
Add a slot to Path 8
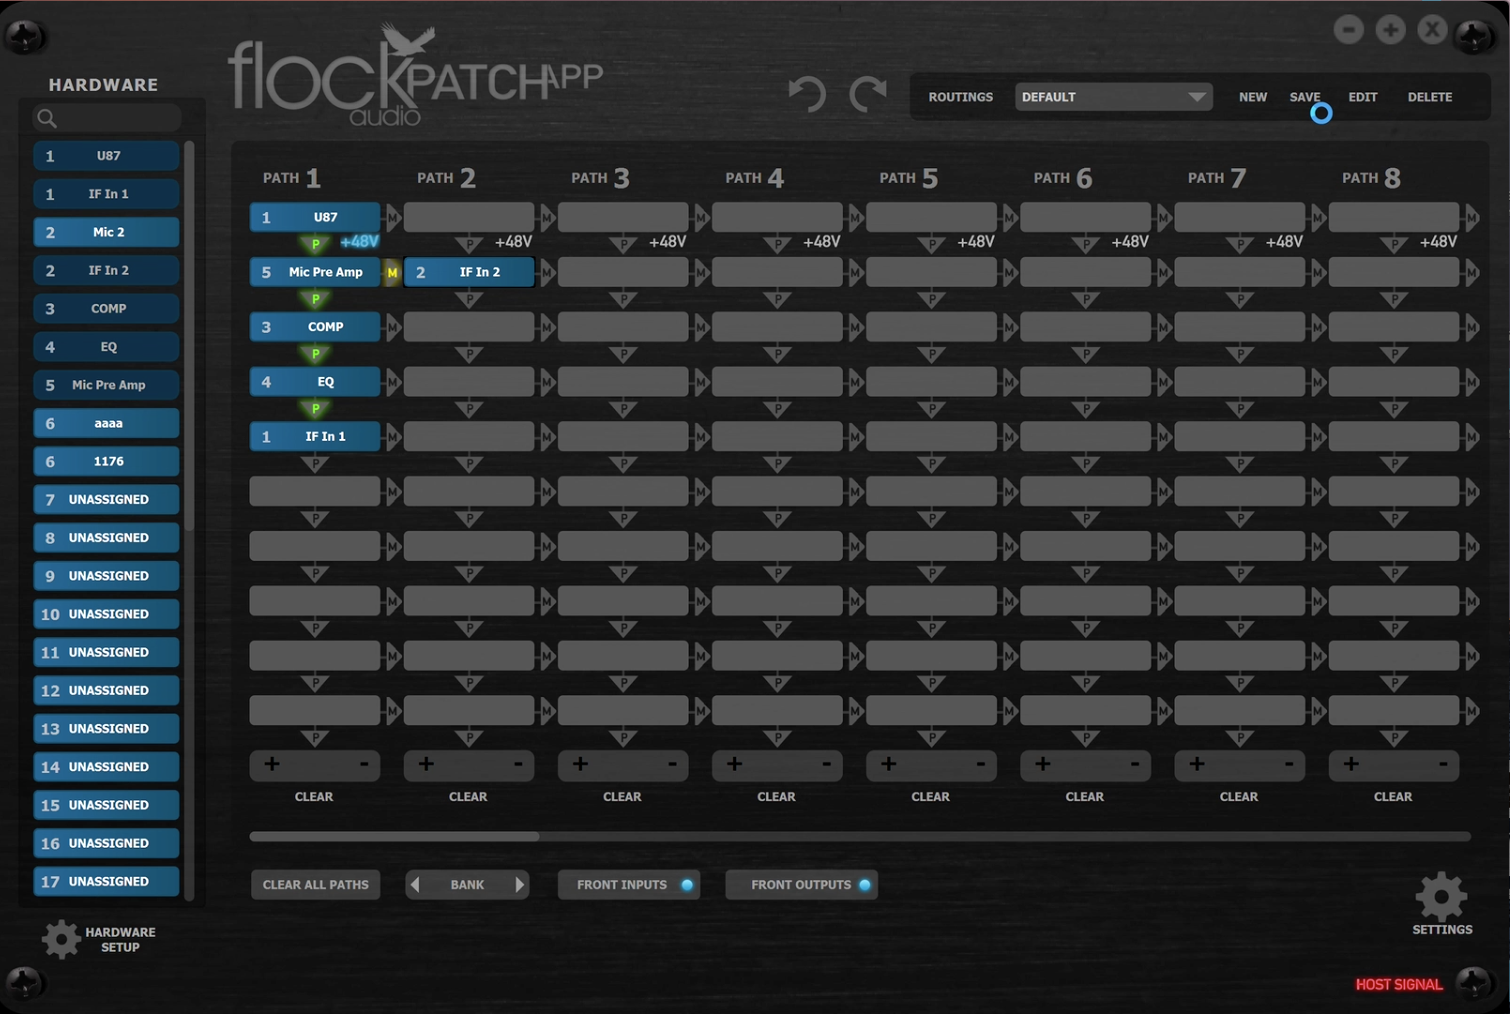click(1351, 764)
